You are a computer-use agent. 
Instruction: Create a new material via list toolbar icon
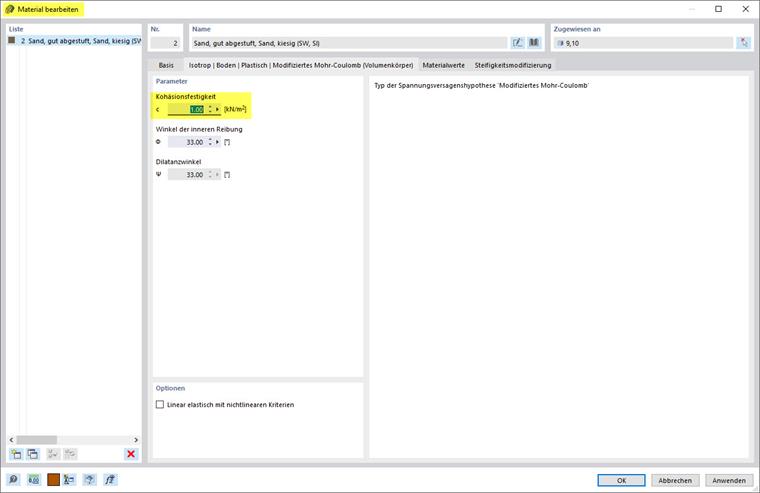pyautogui.click(x=16, y=454)
